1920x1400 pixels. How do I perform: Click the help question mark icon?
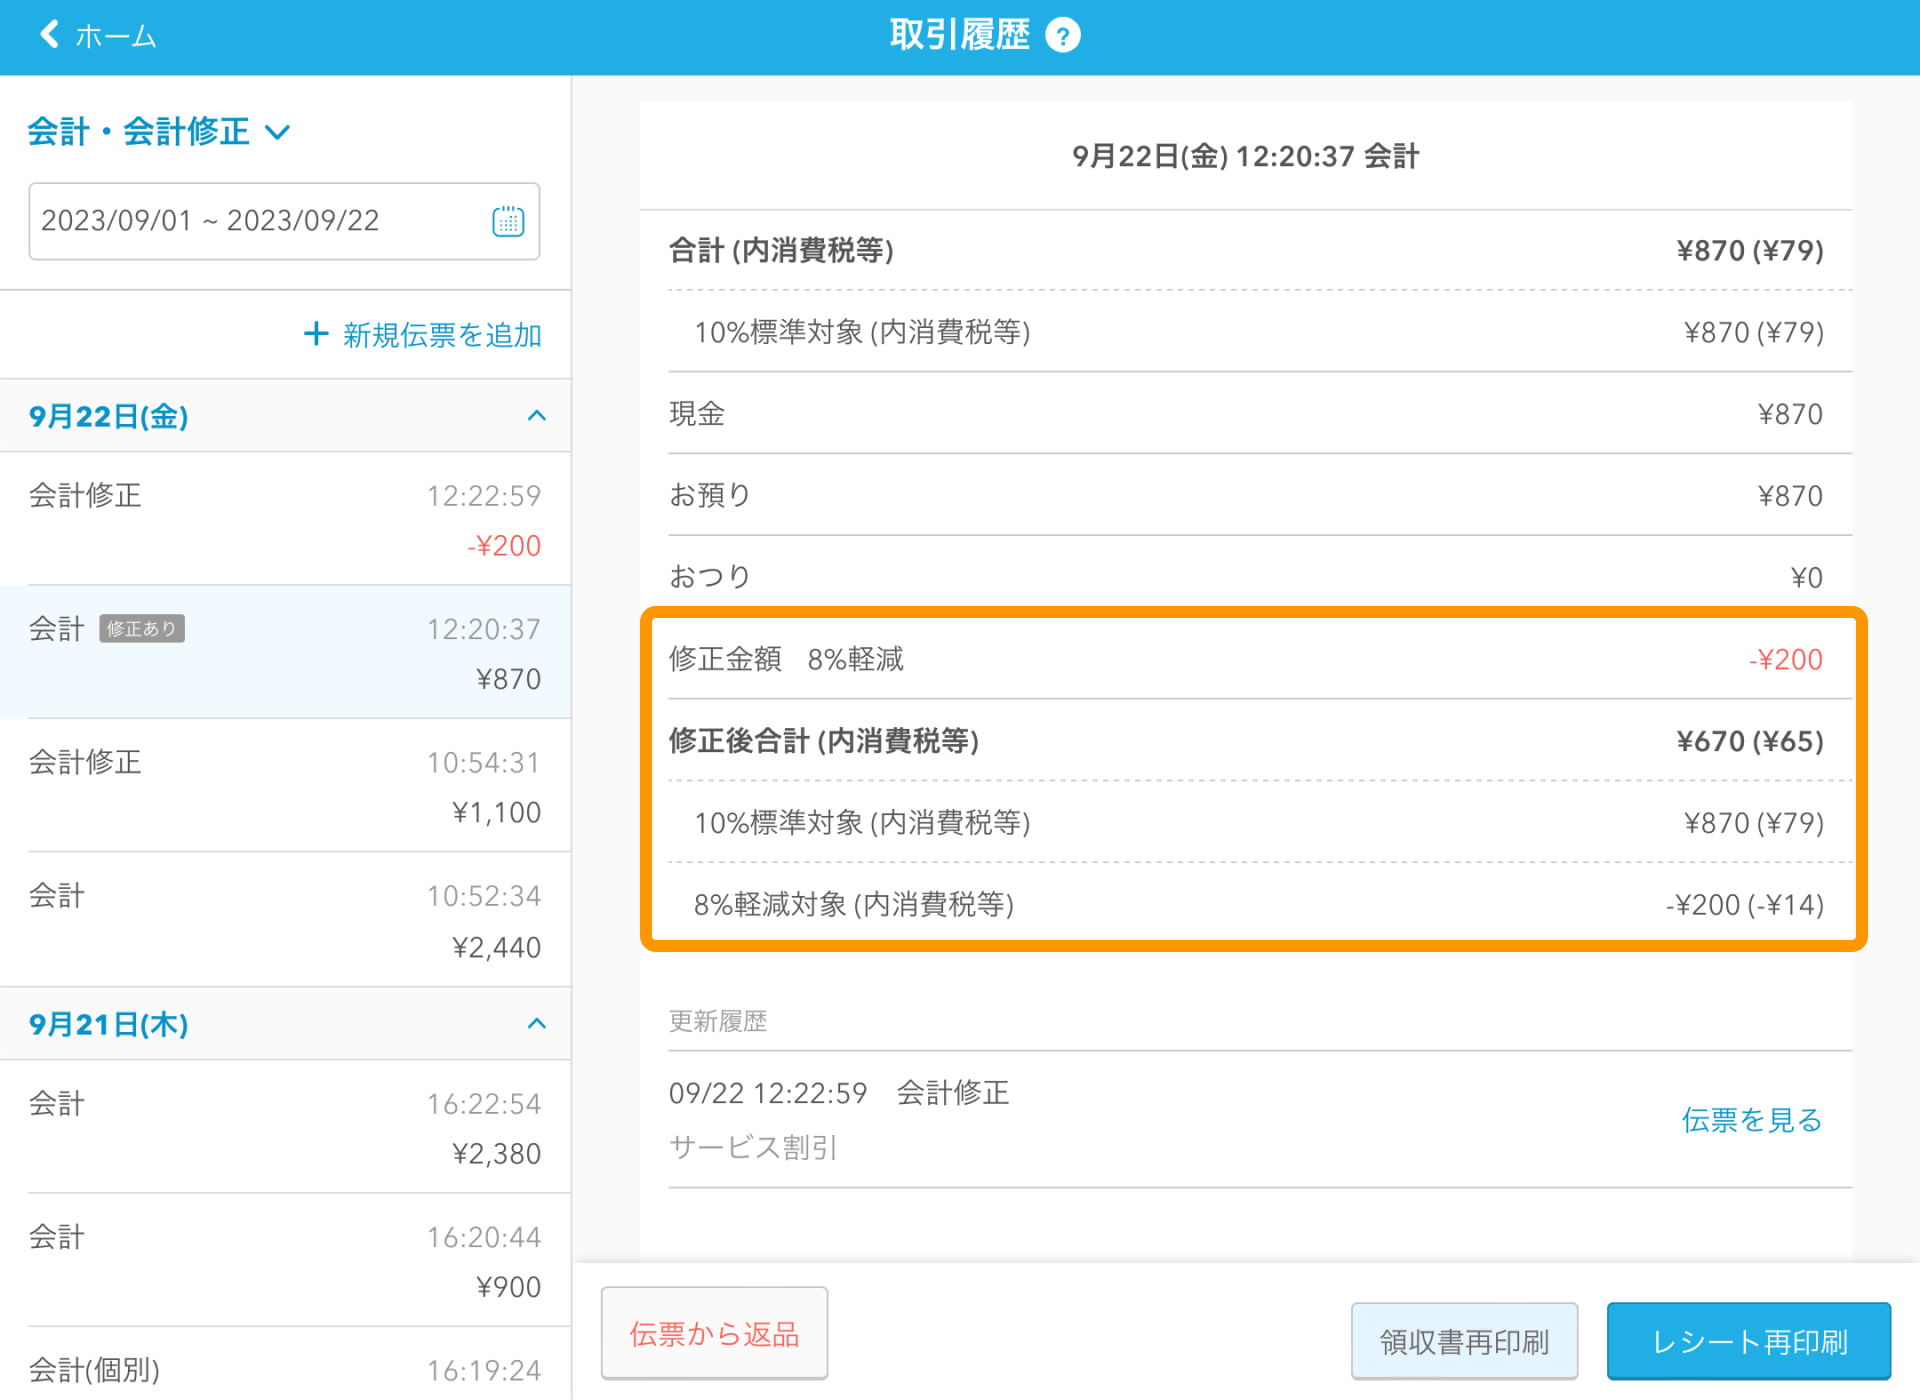tap(1062, 37)
